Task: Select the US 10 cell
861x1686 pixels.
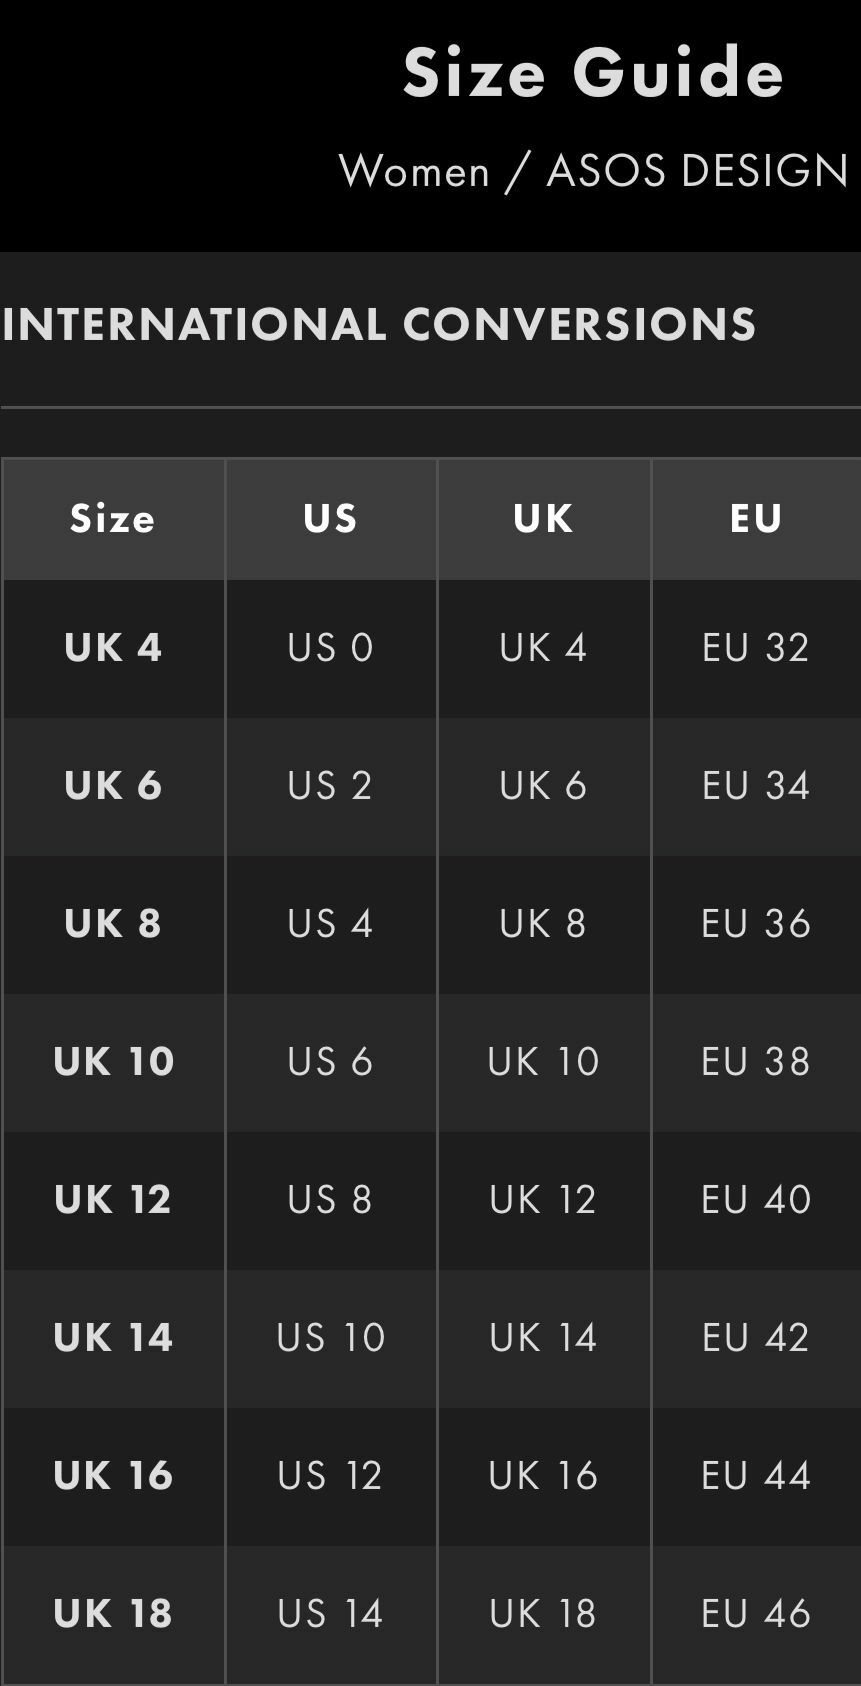Action: coord(331,1338)
